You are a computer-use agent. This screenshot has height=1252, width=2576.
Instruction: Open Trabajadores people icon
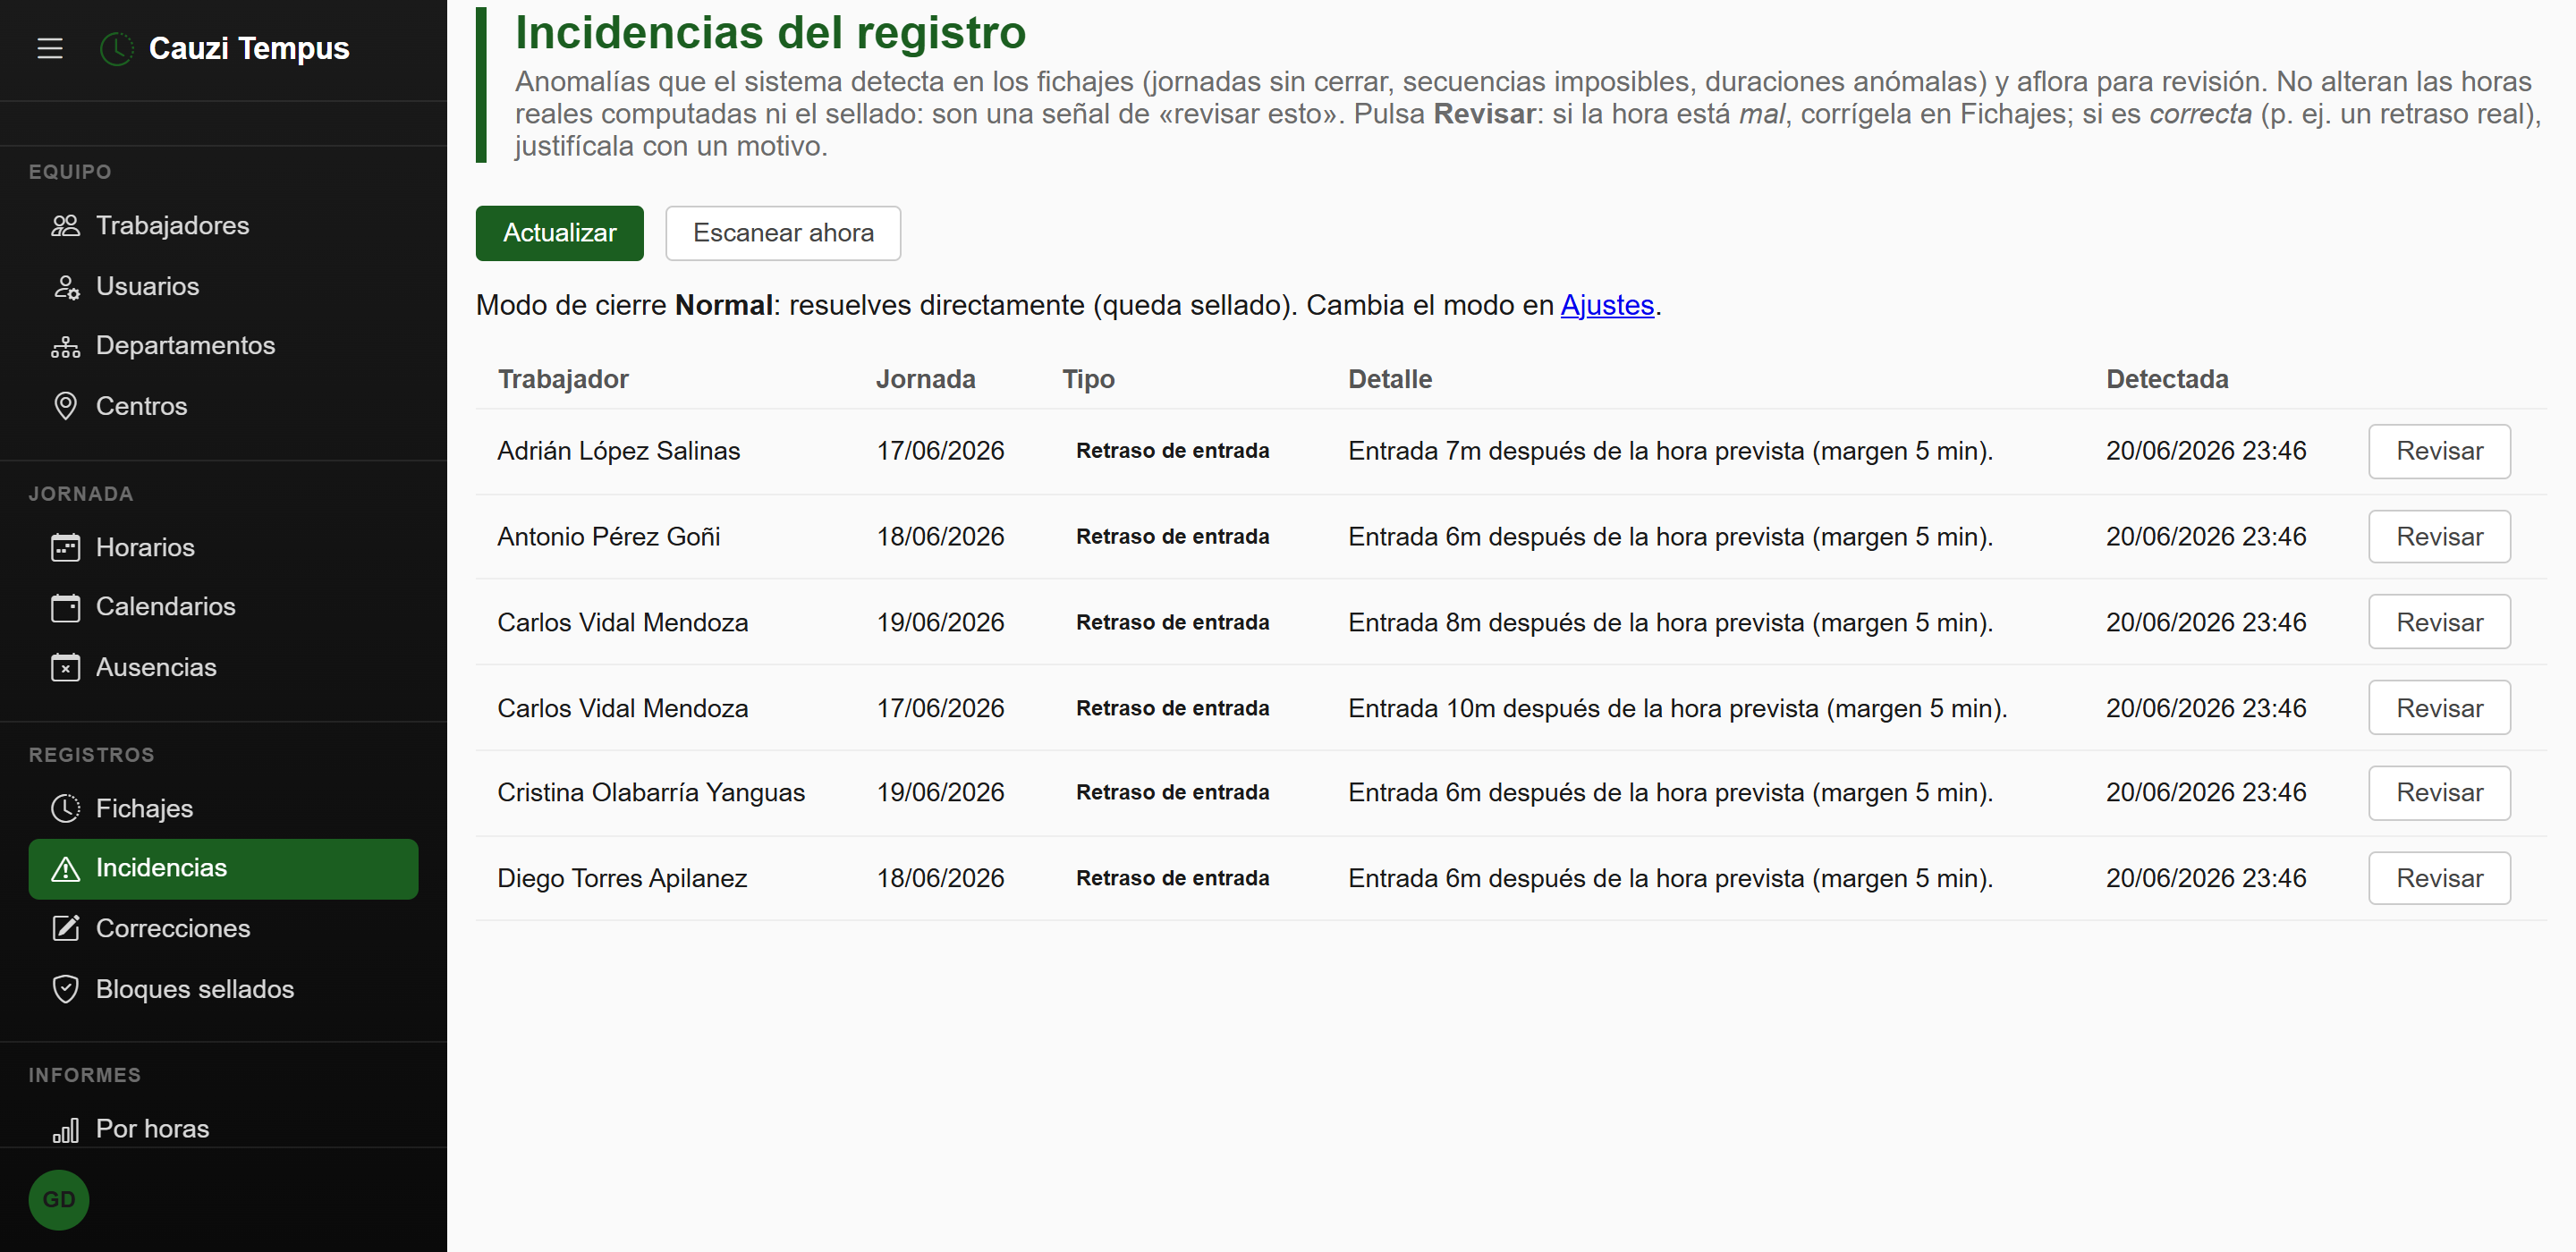pyautogui.click(x=65, y=226)
